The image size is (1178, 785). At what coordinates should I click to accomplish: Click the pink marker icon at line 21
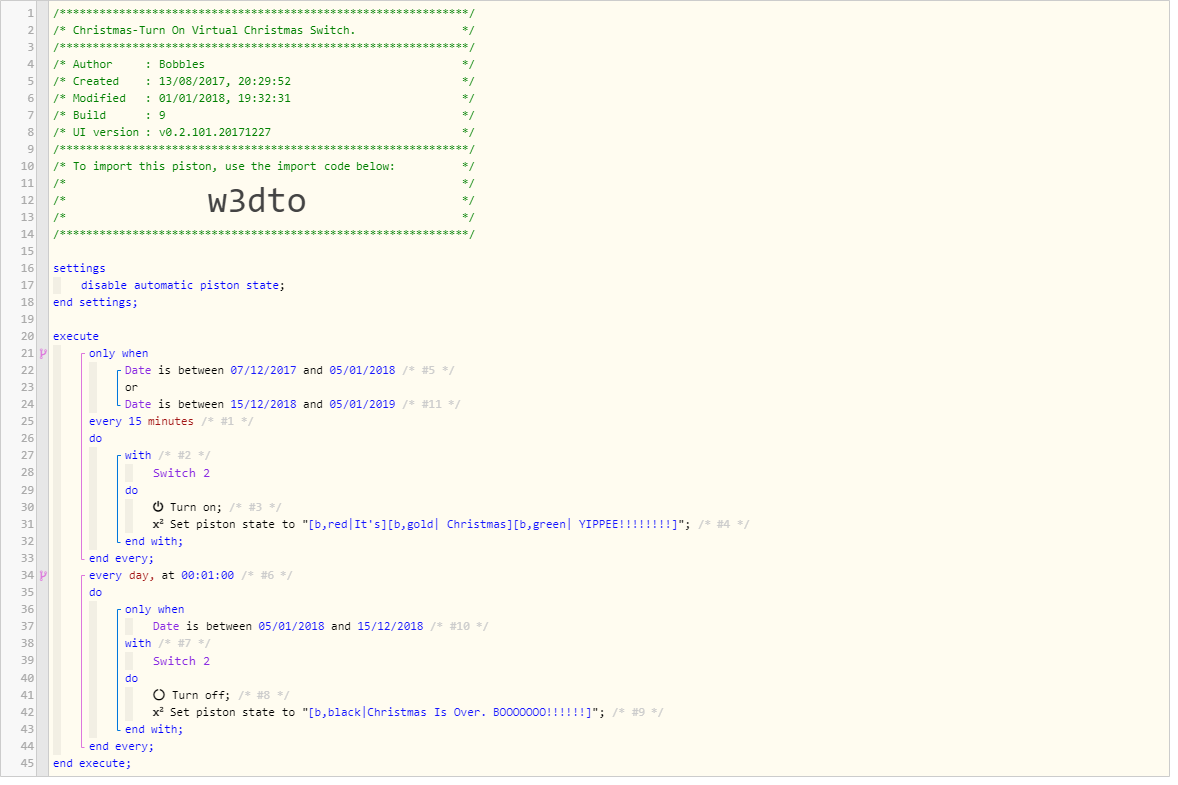pyautogui.click(x=43, y=353)
